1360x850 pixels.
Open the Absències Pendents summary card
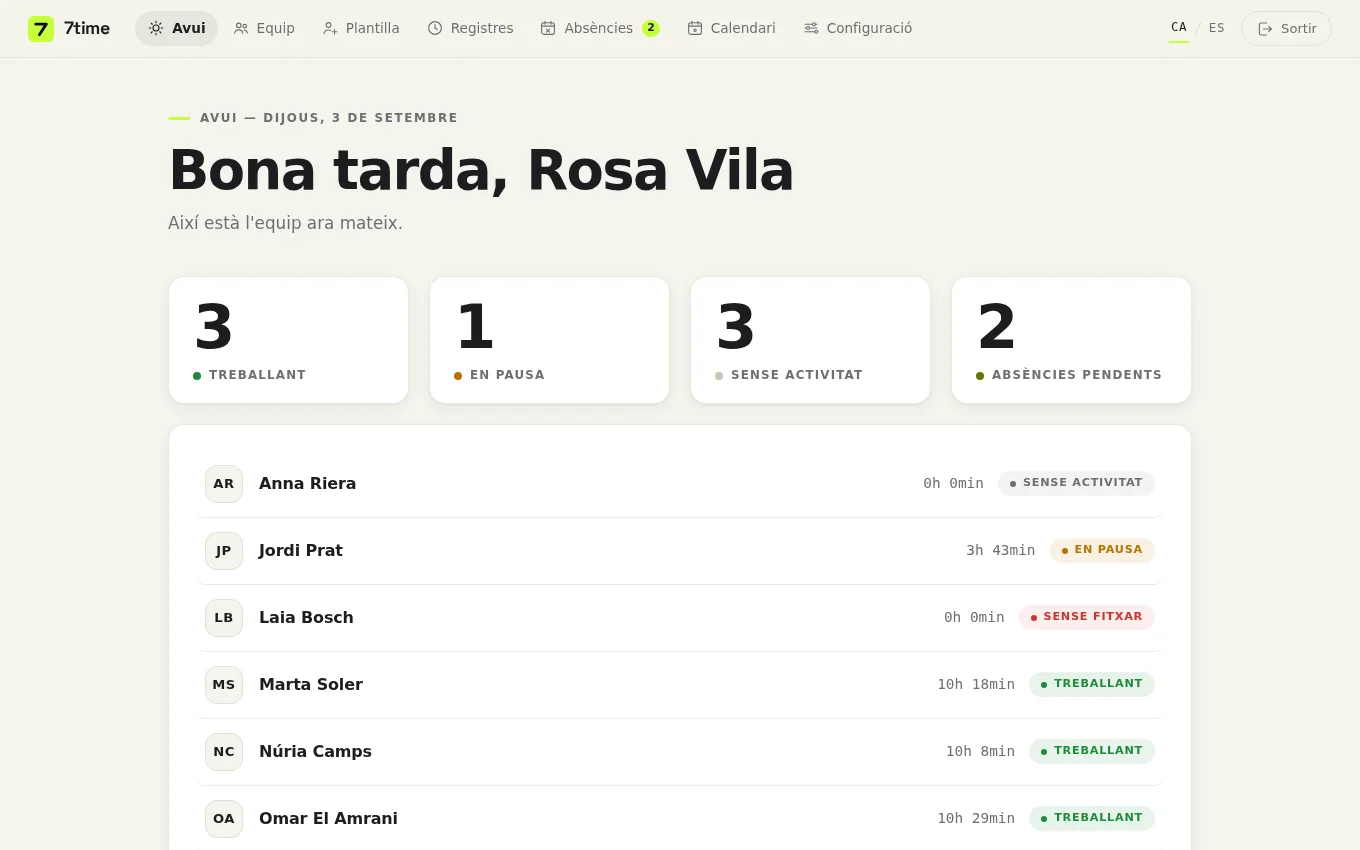[x=1072, y=340]
